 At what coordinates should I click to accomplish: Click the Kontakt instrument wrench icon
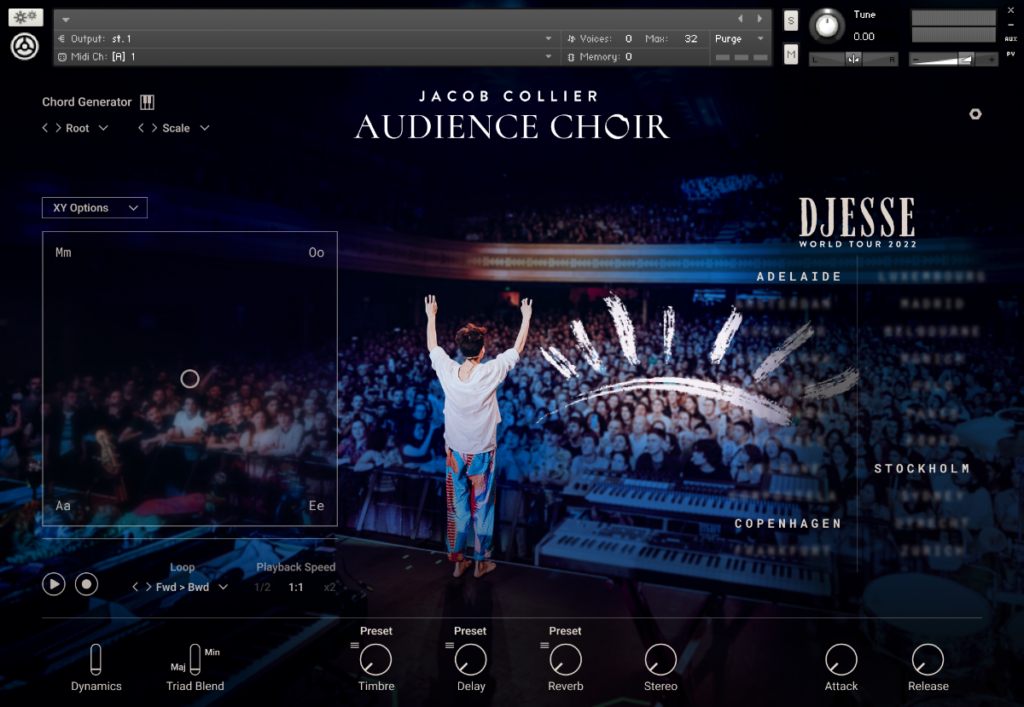tap(25, 18)
